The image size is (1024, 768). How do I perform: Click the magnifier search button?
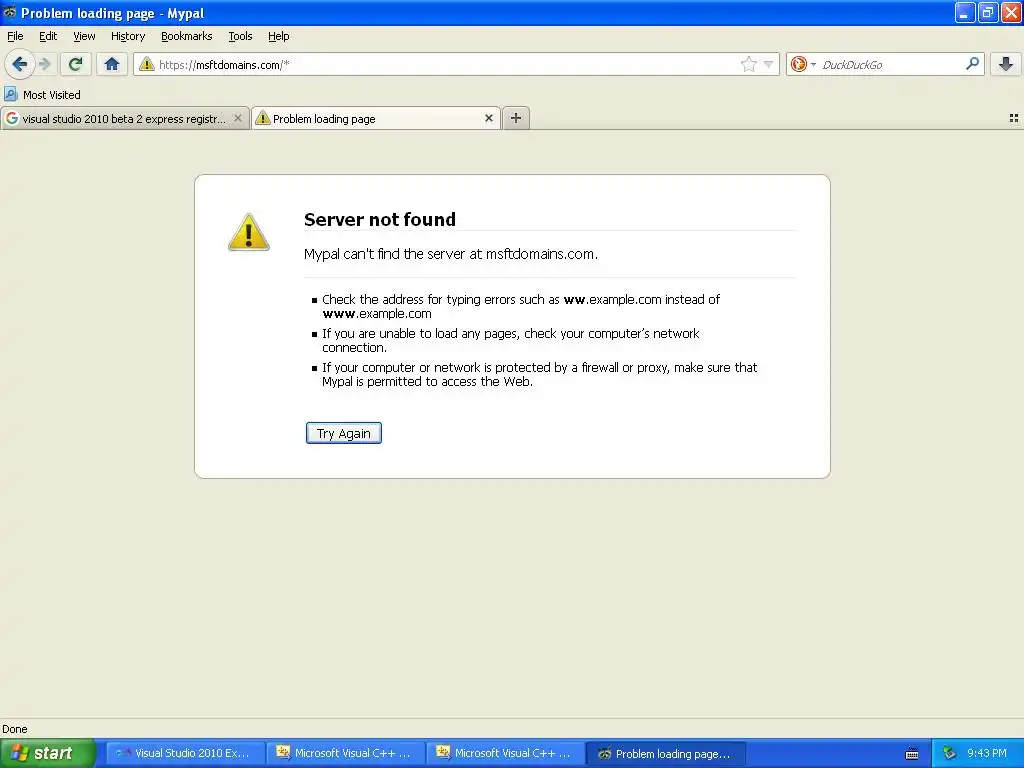pyautogui.click(x=972, y=64)
